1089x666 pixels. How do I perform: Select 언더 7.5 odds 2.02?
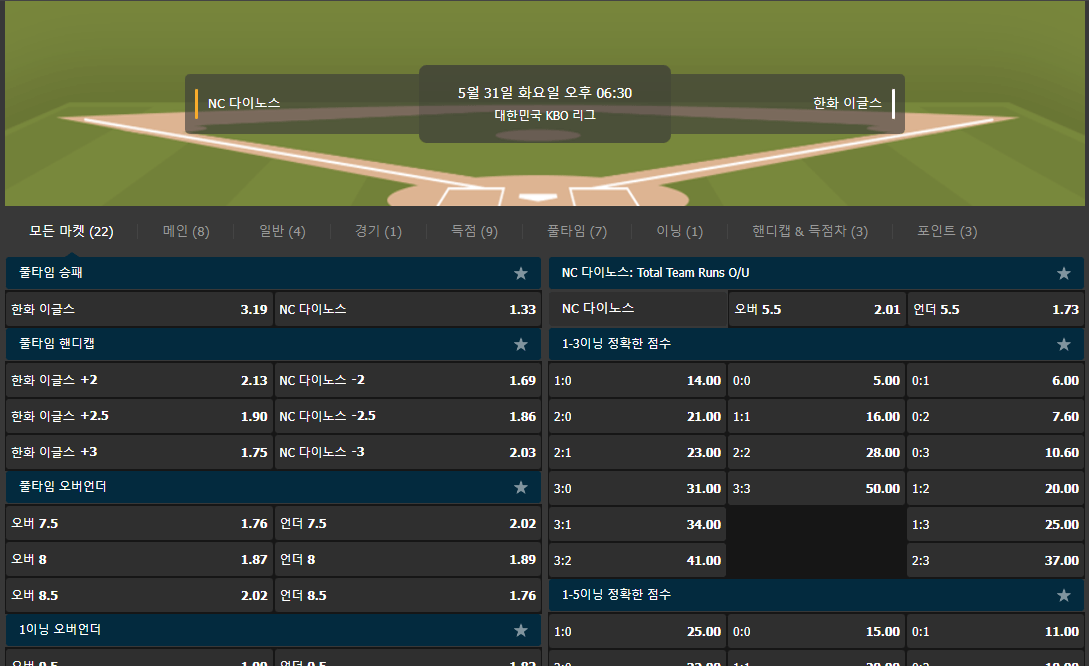click(408, 523)
